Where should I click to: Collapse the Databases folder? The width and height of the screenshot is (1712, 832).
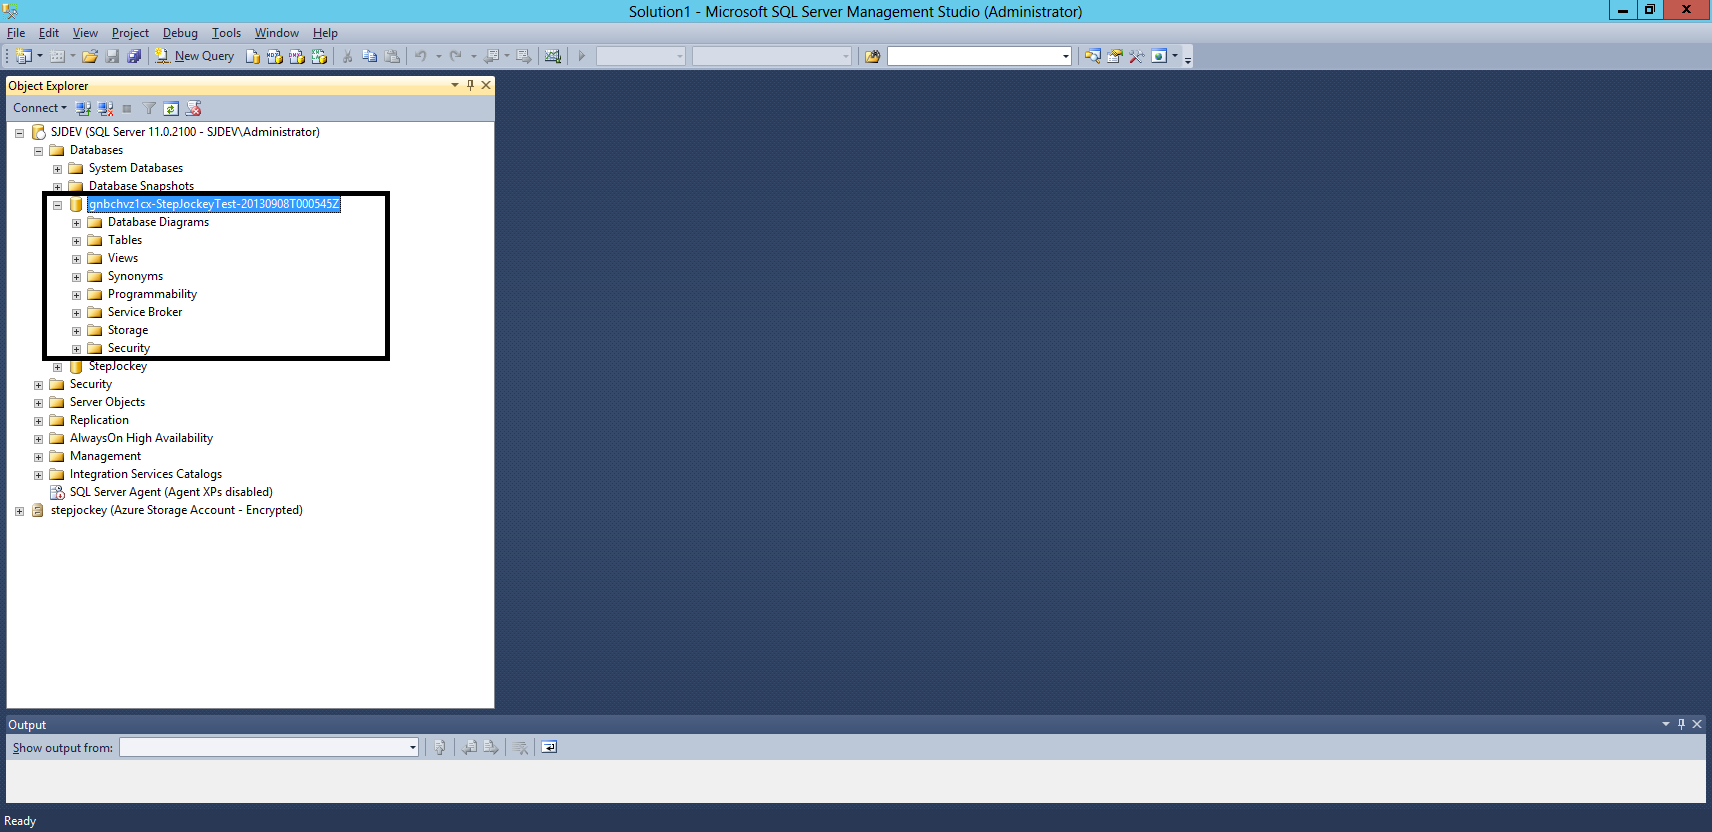click(x=38, y=151)
